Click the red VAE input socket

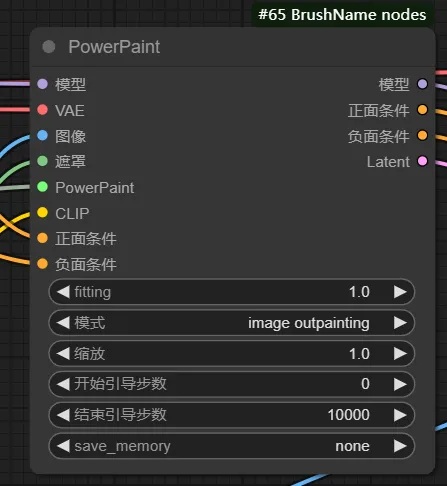42,110
